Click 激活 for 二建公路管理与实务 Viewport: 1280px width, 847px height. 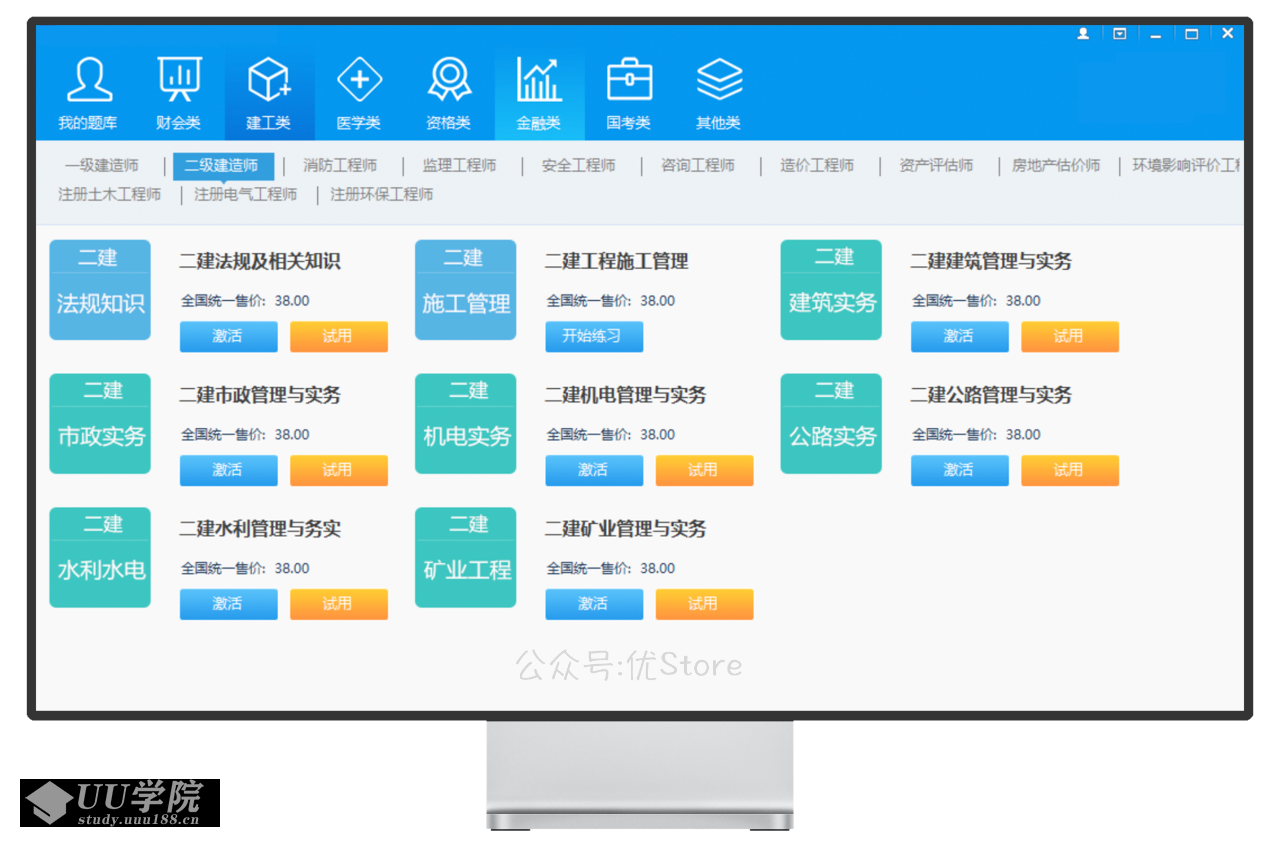tap(959, 471)
